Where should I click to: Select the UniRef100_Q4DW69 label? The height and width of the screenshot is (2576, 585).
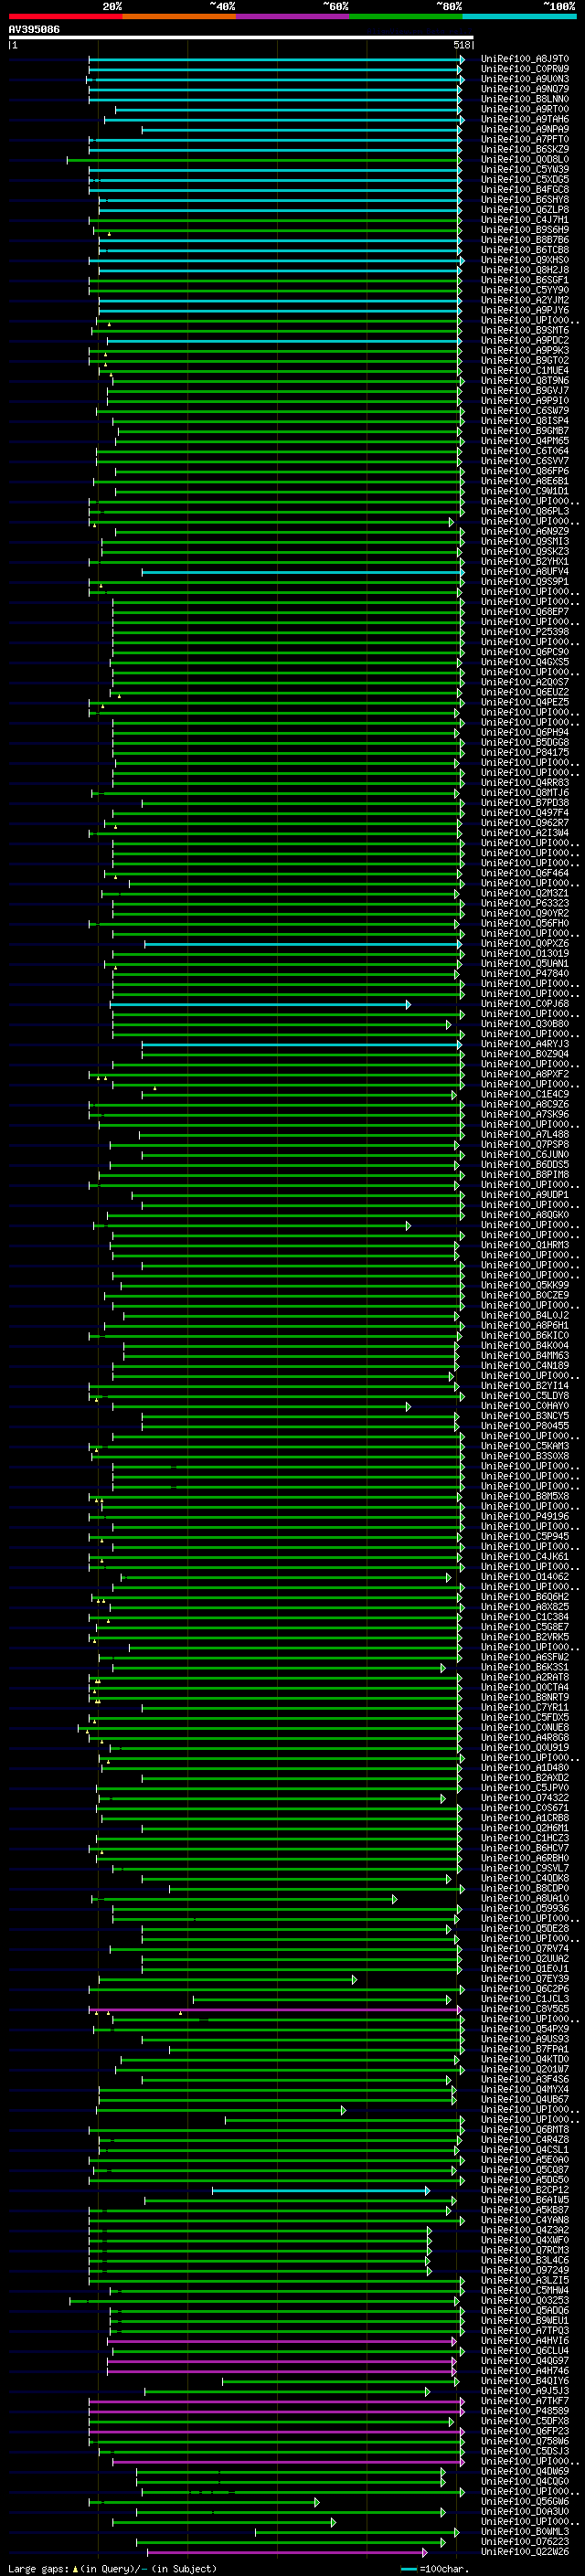coord(524,2472)
